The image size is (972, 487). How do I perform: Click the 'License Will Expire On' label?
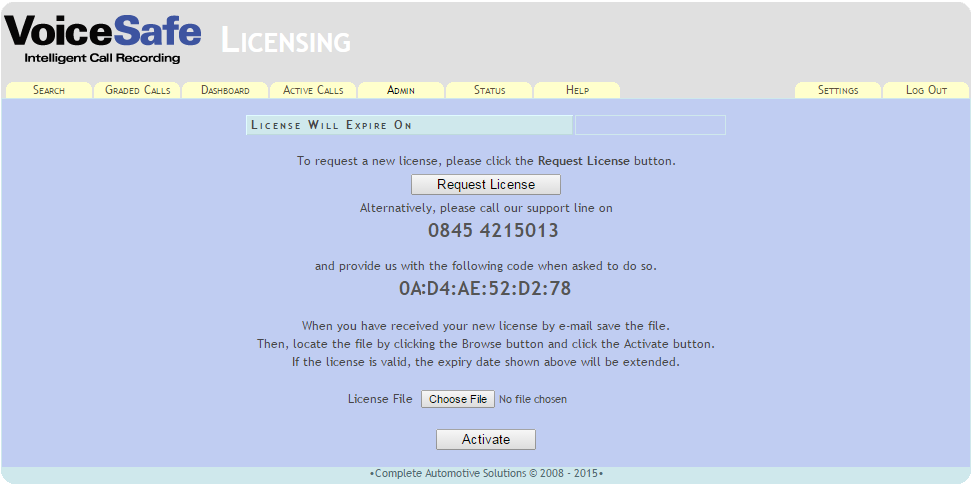coord(409,125)
